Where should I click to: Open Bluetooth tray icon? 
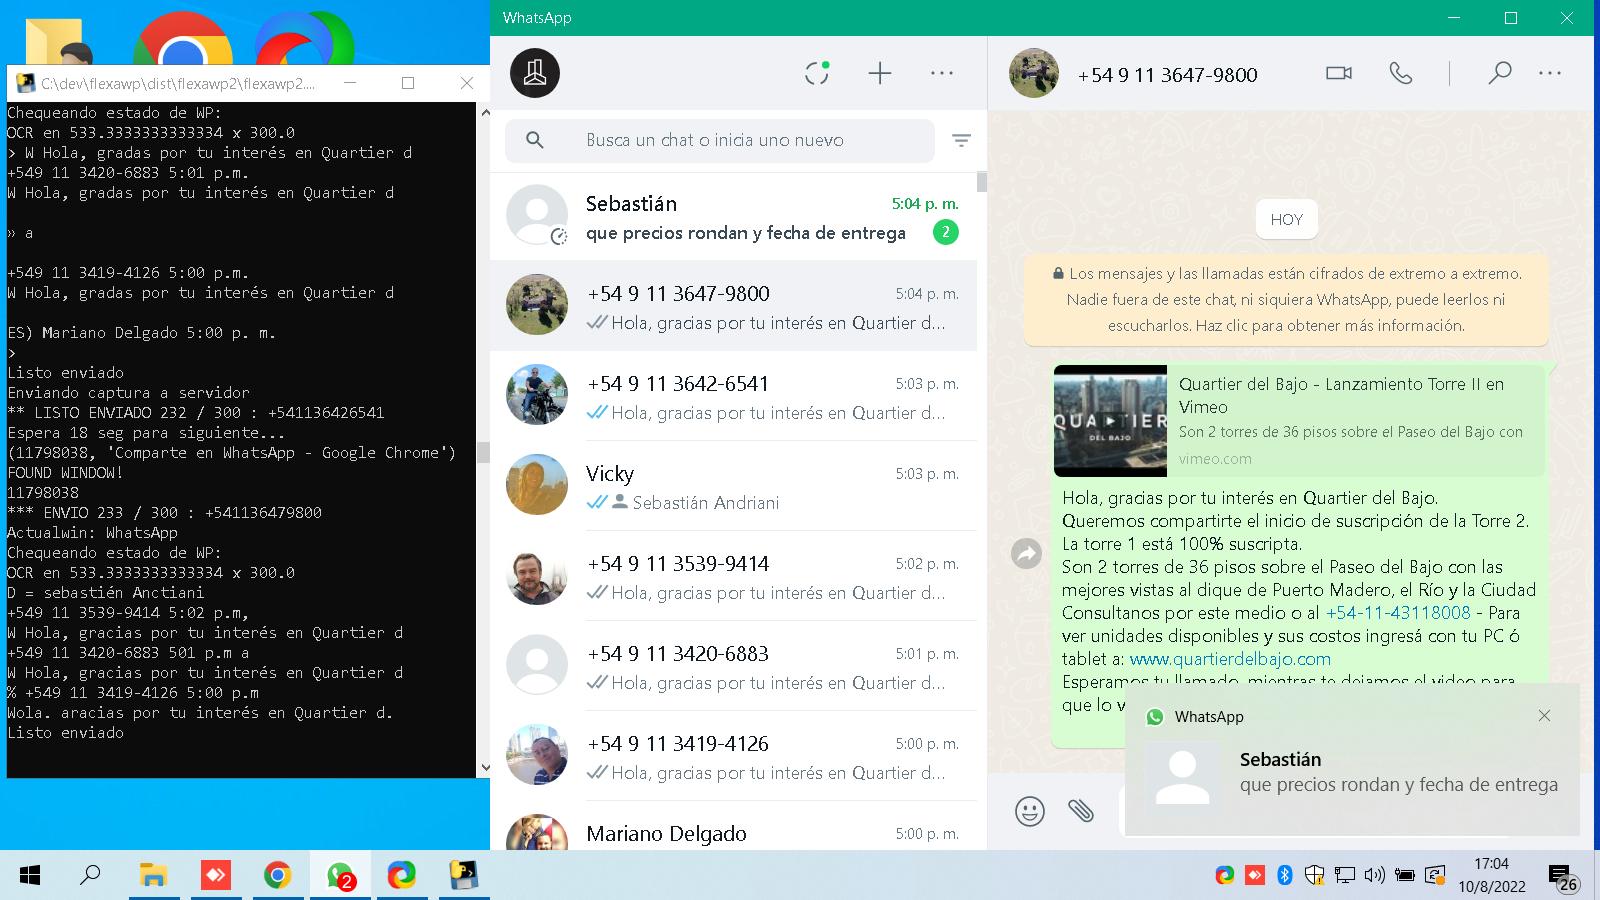1285,876
